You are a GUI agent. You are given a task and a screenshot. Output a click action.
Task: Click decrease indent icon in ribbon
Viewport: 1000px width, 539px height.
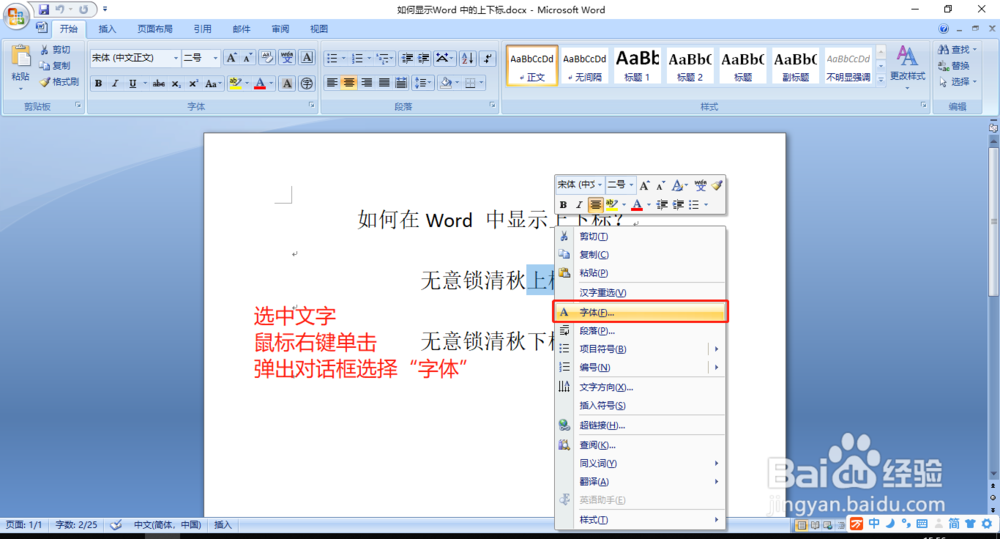pyautogui.click(x=407, y=58)
